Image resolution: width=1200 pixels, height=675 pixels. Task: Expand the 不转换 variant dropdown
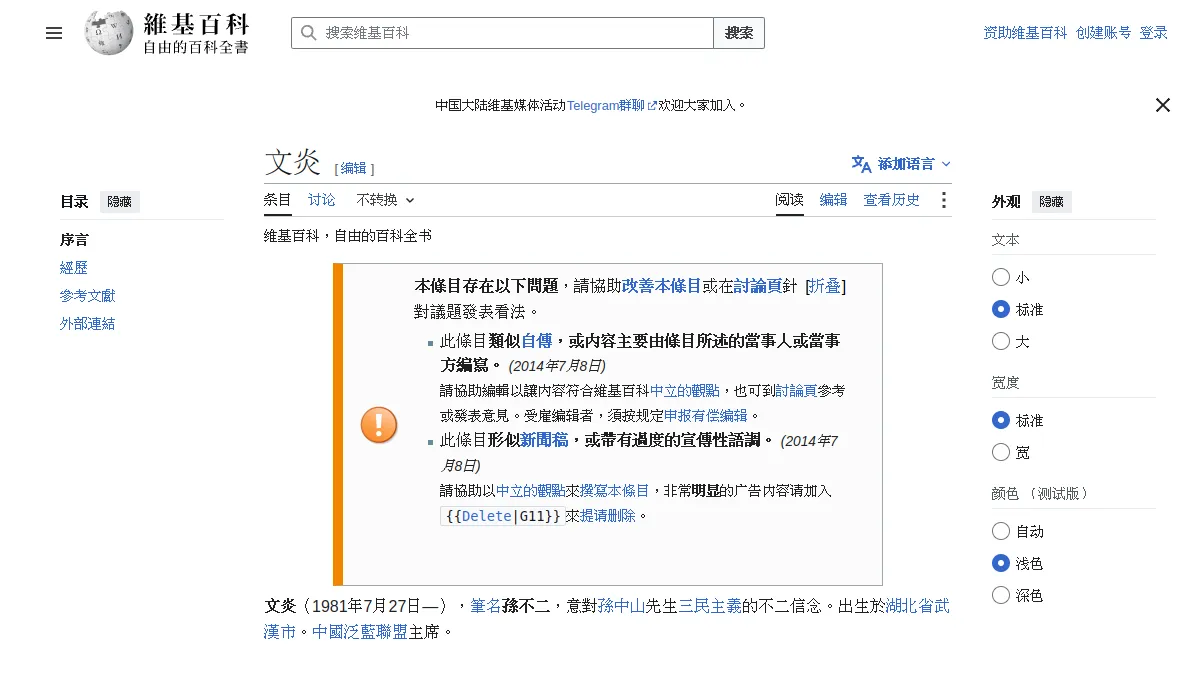coord(385,200)
